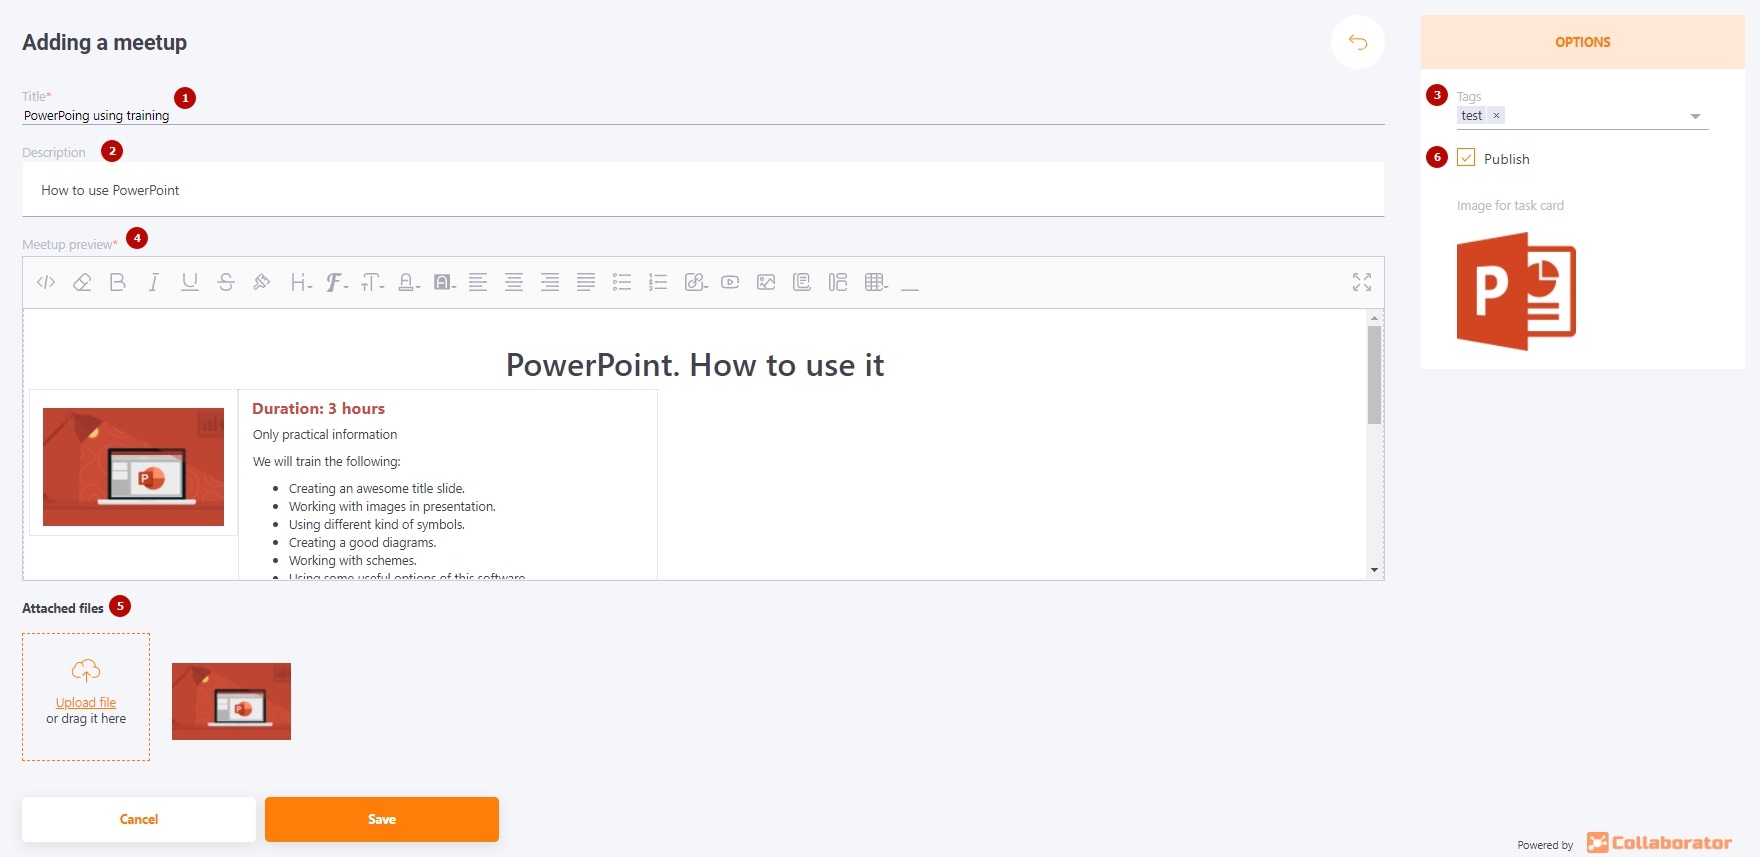Open the font family dropdown
Viewport: 1760px width, 857px height.
point(337,283)
